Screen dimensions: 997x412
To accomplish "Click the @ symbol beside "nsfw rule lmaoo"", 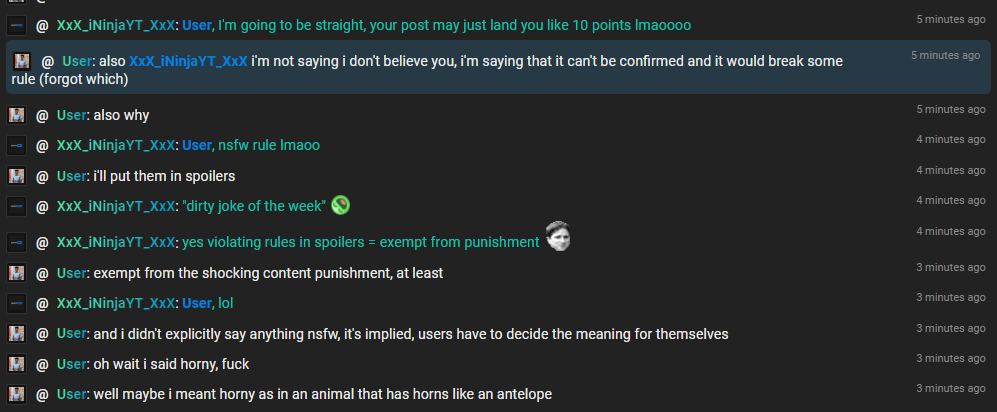I will click(43, 146).
